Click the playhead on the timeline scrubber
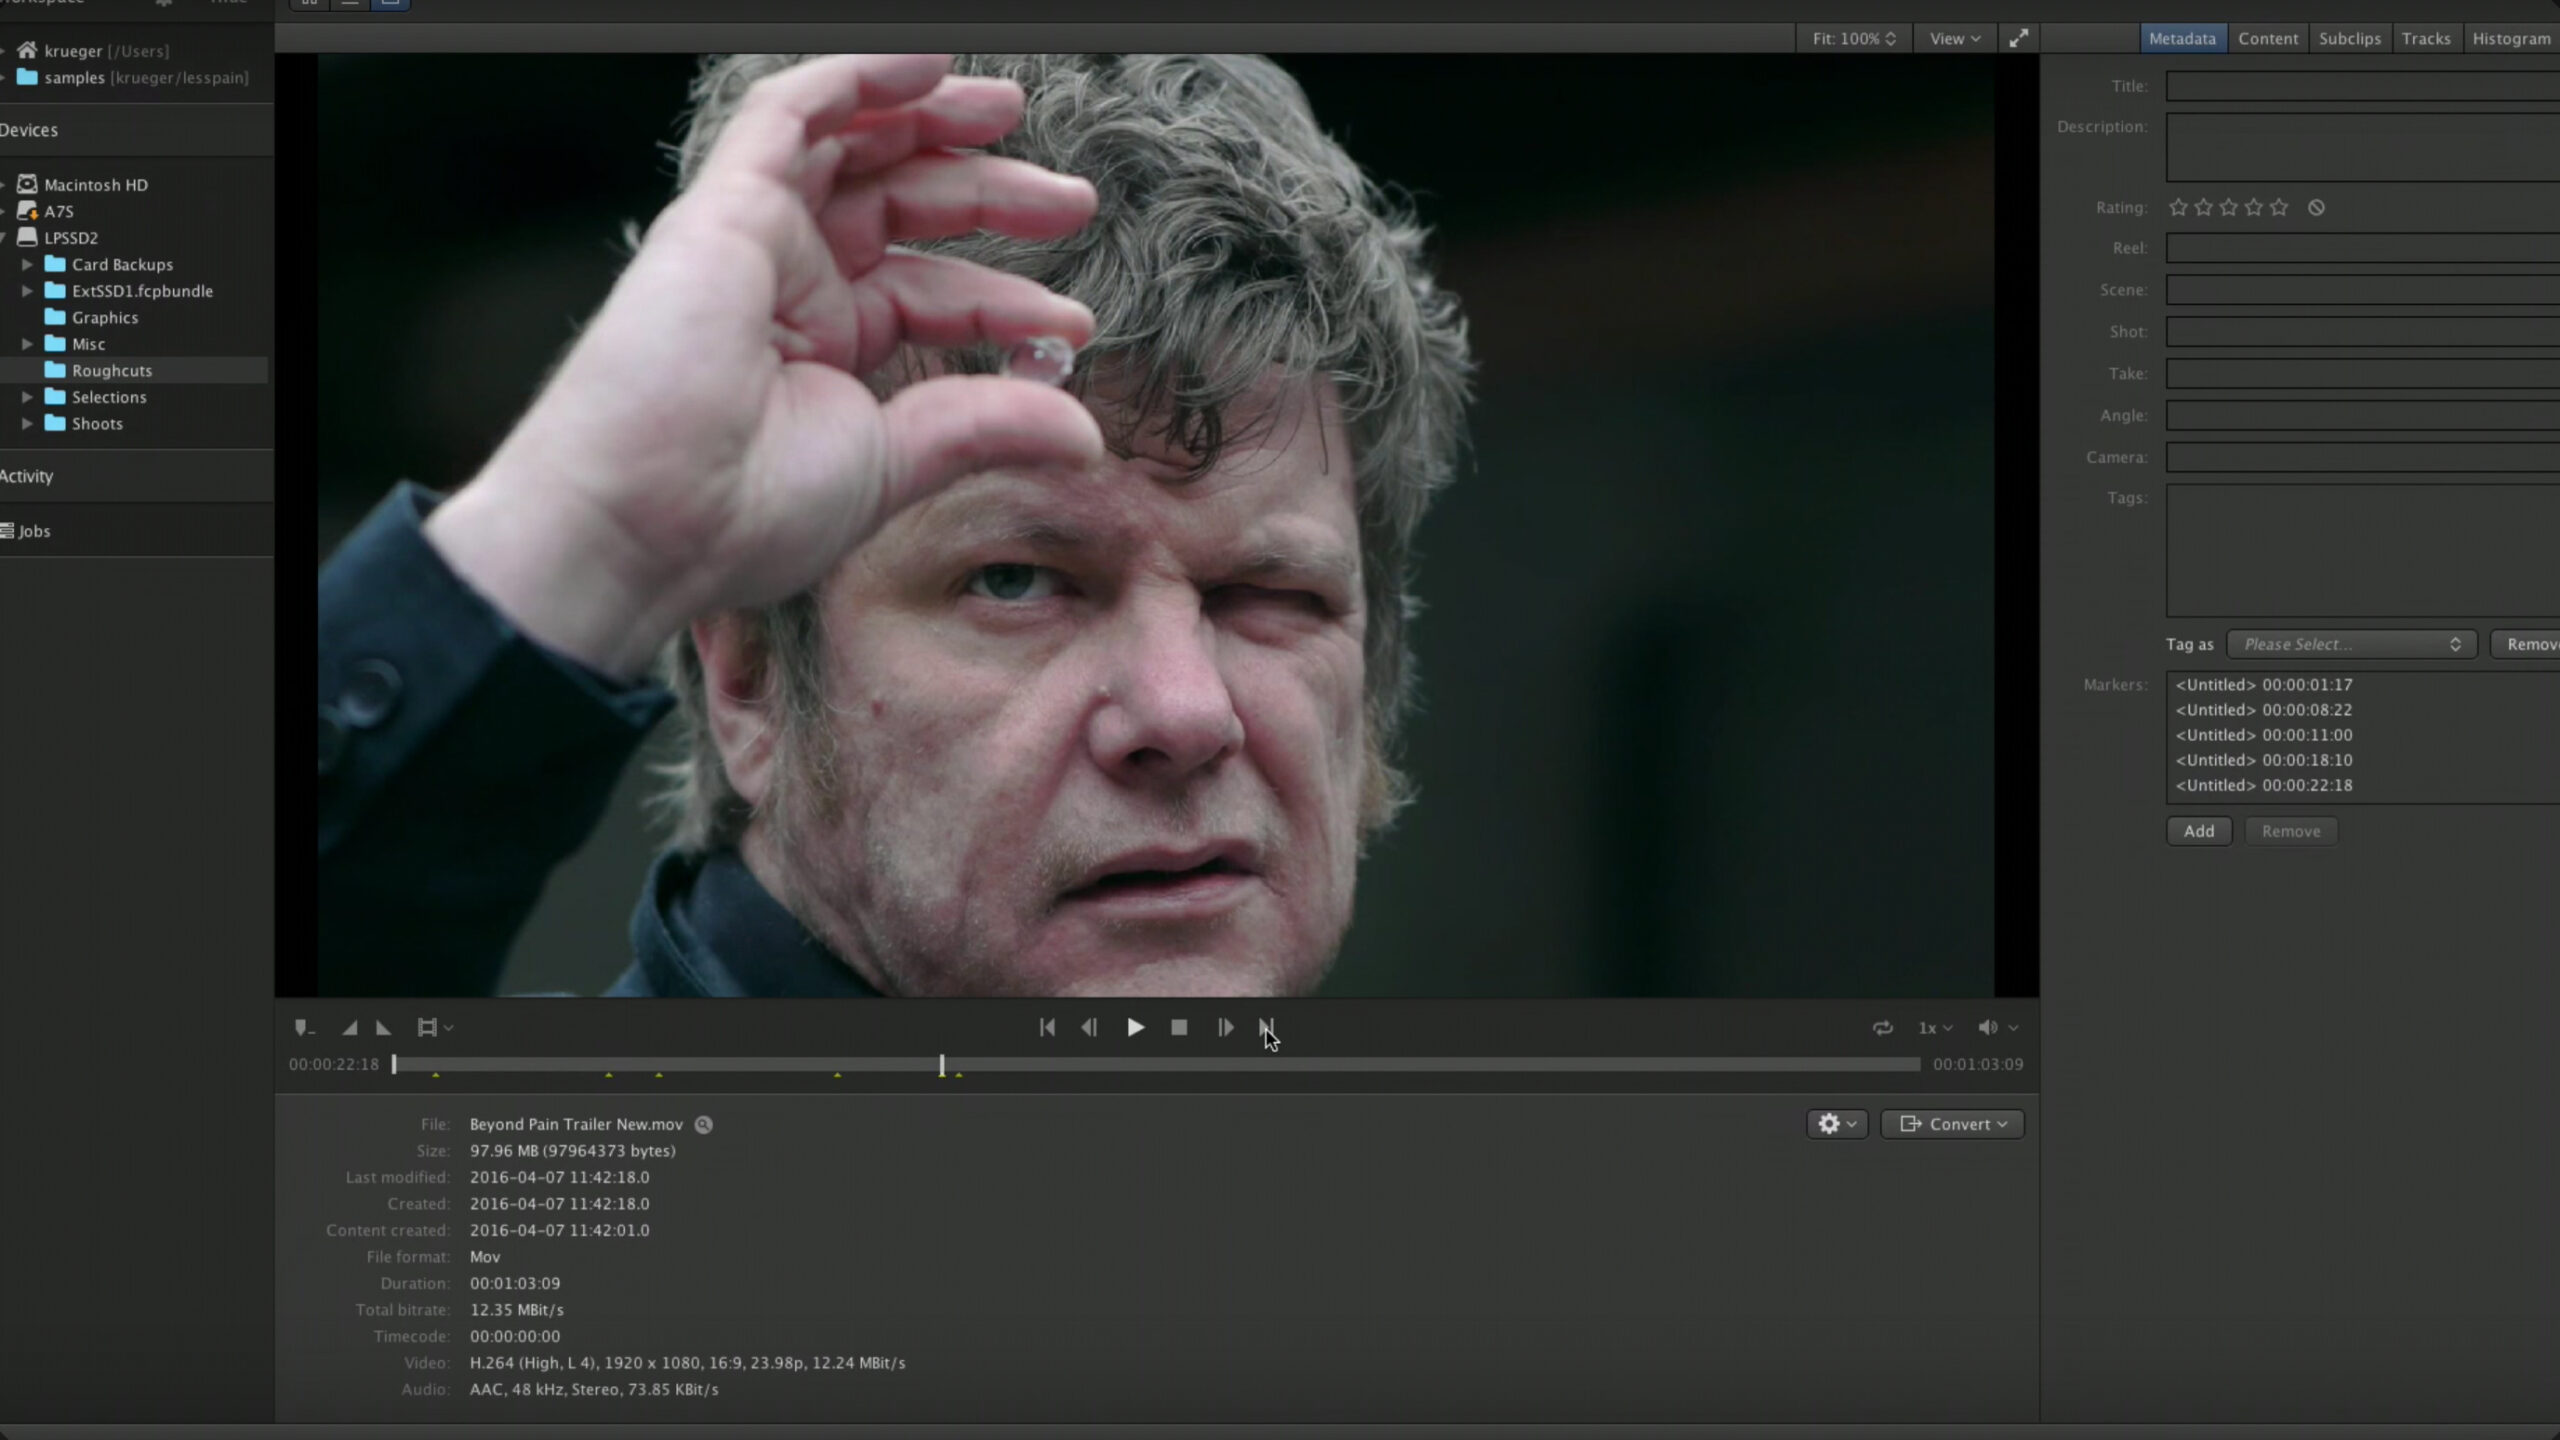Screen dimensions: 2560x1440 tap(942, 1065)
